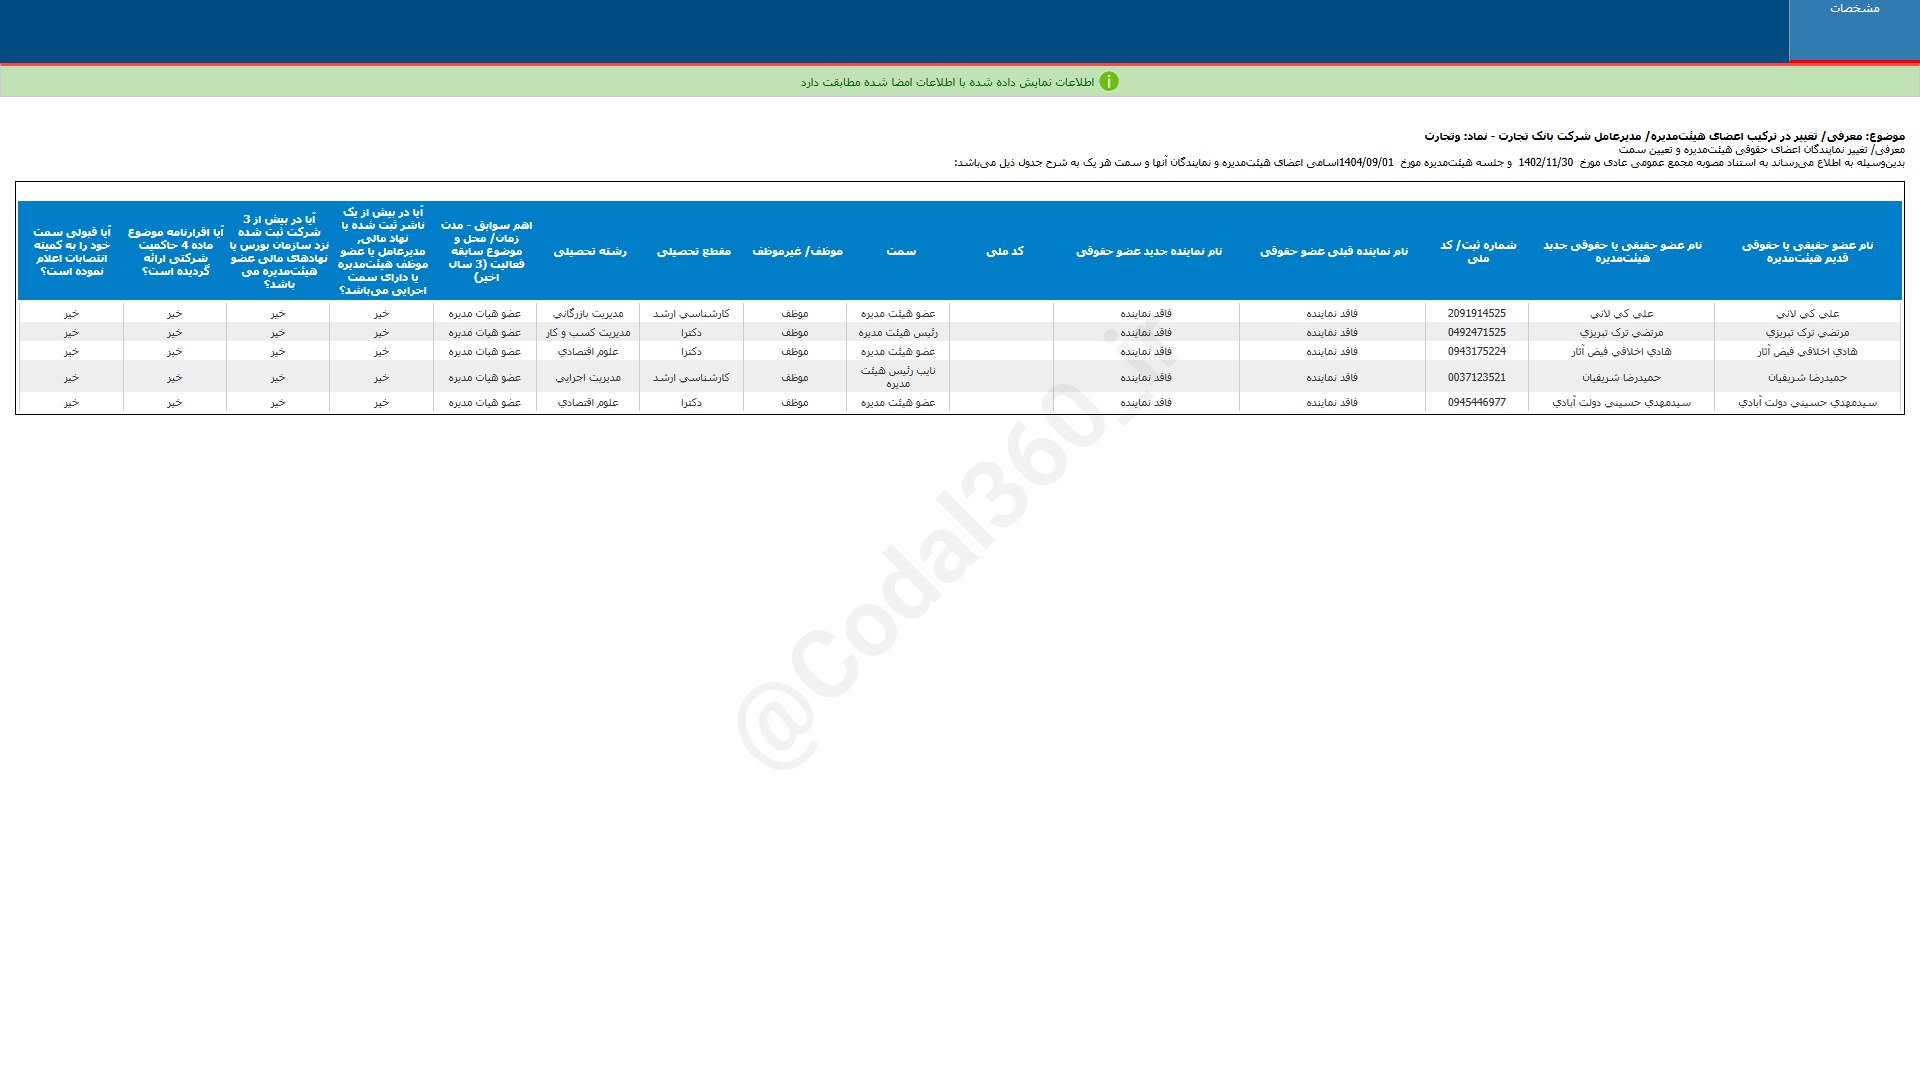Click the مدیریت کسب و کار cell
This screenshot has width=1920, height=1080.
[x=588, y=333]
